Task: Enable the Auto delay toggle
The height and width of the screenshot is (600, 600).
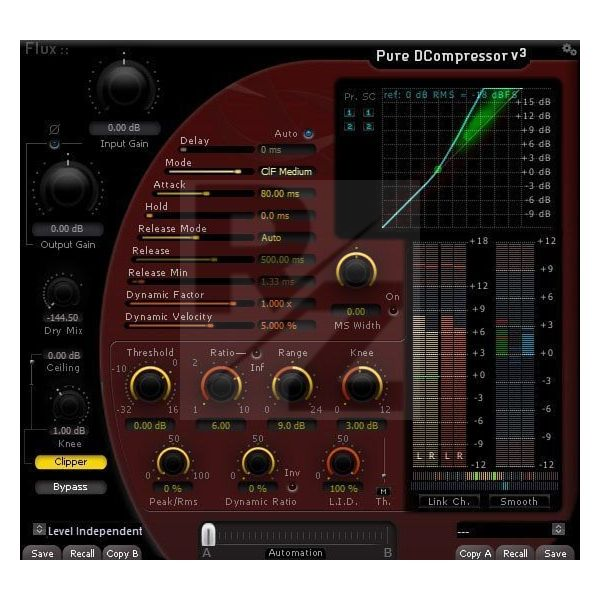Action: [x=308, y=134]
